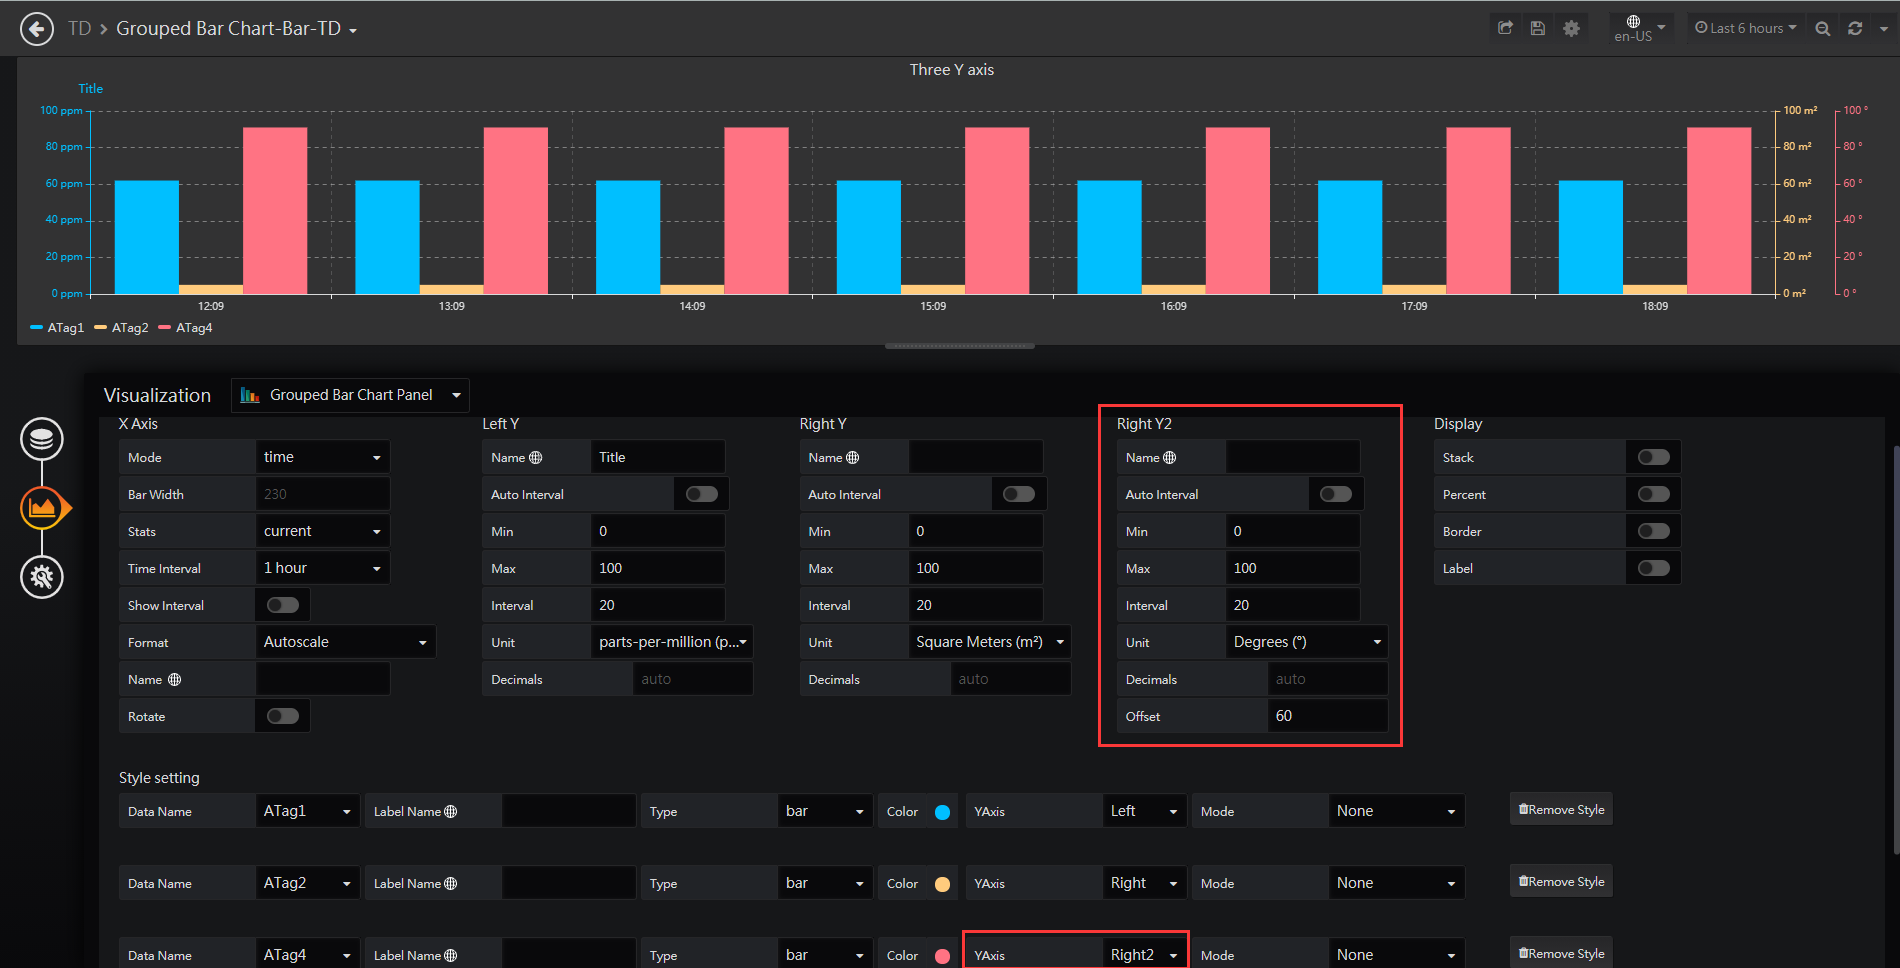Click globe icon in ATag1 Label Name
This screenshot has width=1900, height=968.
pyautogui.click(x=450, y=811)
